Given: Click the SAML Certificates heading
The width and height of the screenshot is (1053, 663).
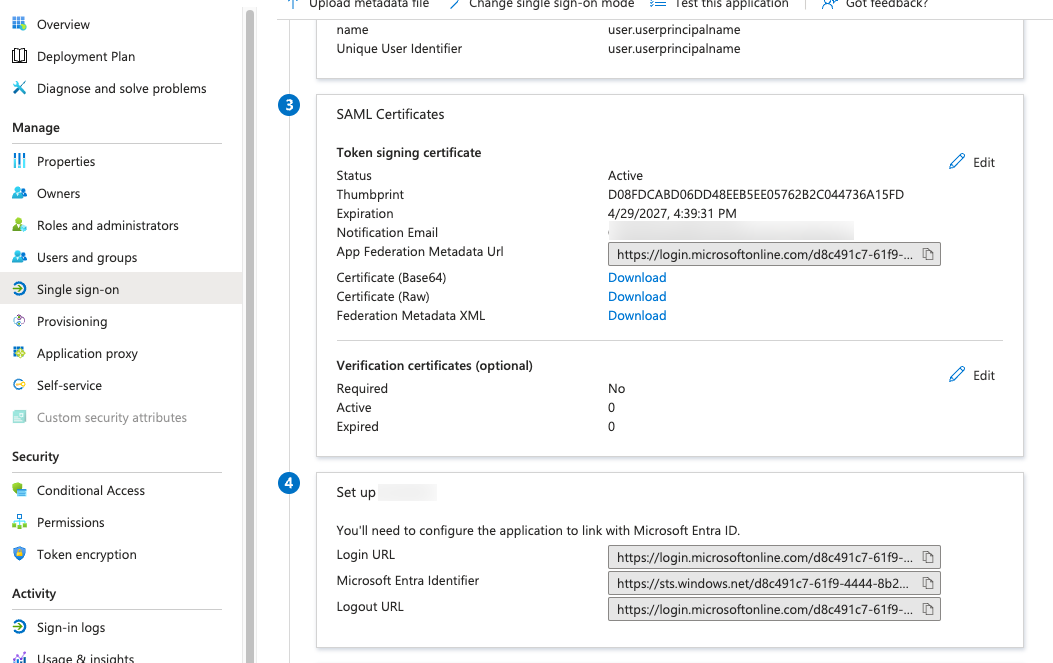Looking at the screenshot, I should coord(390,114).
